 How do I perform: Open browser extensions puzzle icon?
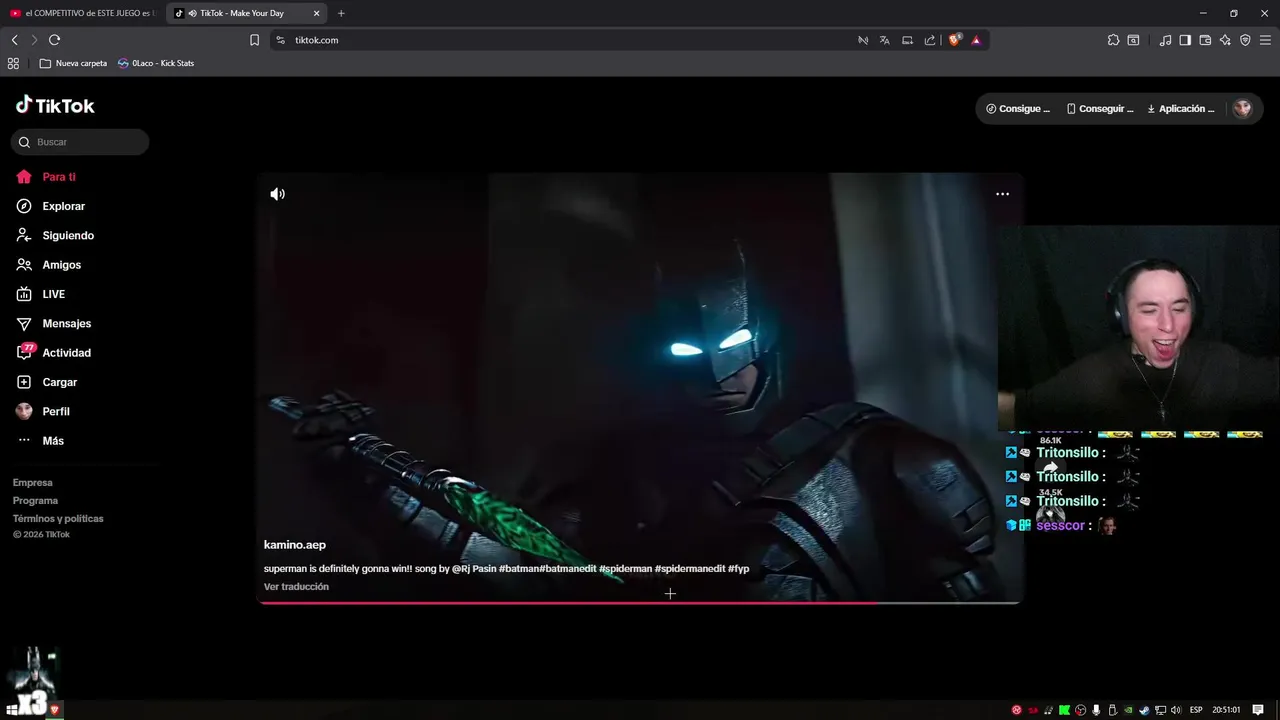(1113, 40)
